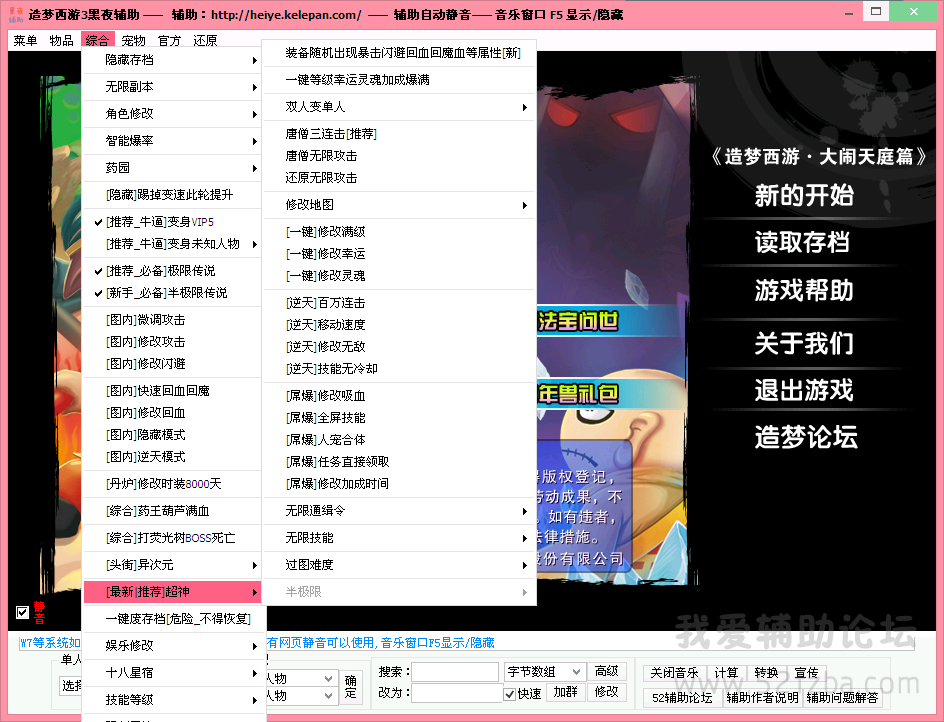The width and height of the screenshot is (944, 722).
Task: Uncheck the 快速 checkbox
Action: 510,694
